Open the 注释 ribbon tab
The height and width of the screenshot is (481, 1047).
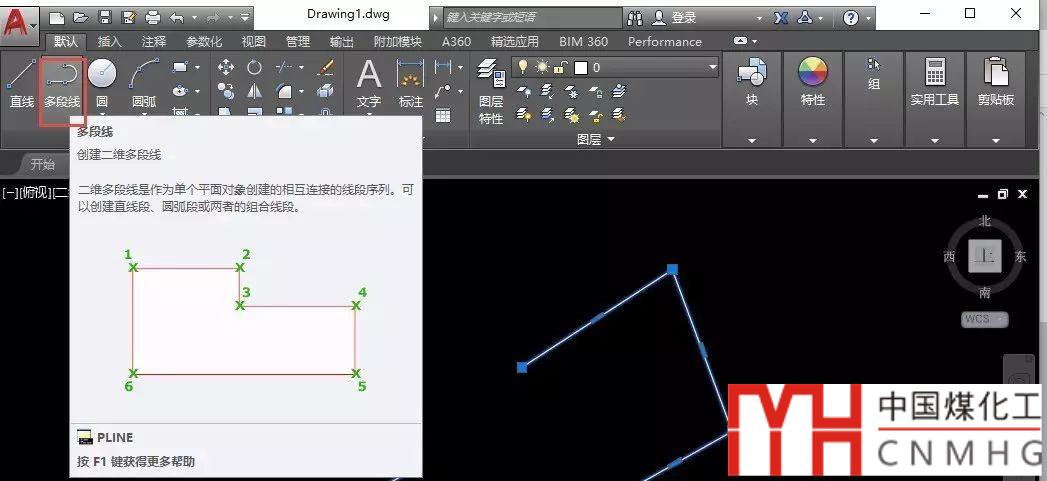click(154, 42)
